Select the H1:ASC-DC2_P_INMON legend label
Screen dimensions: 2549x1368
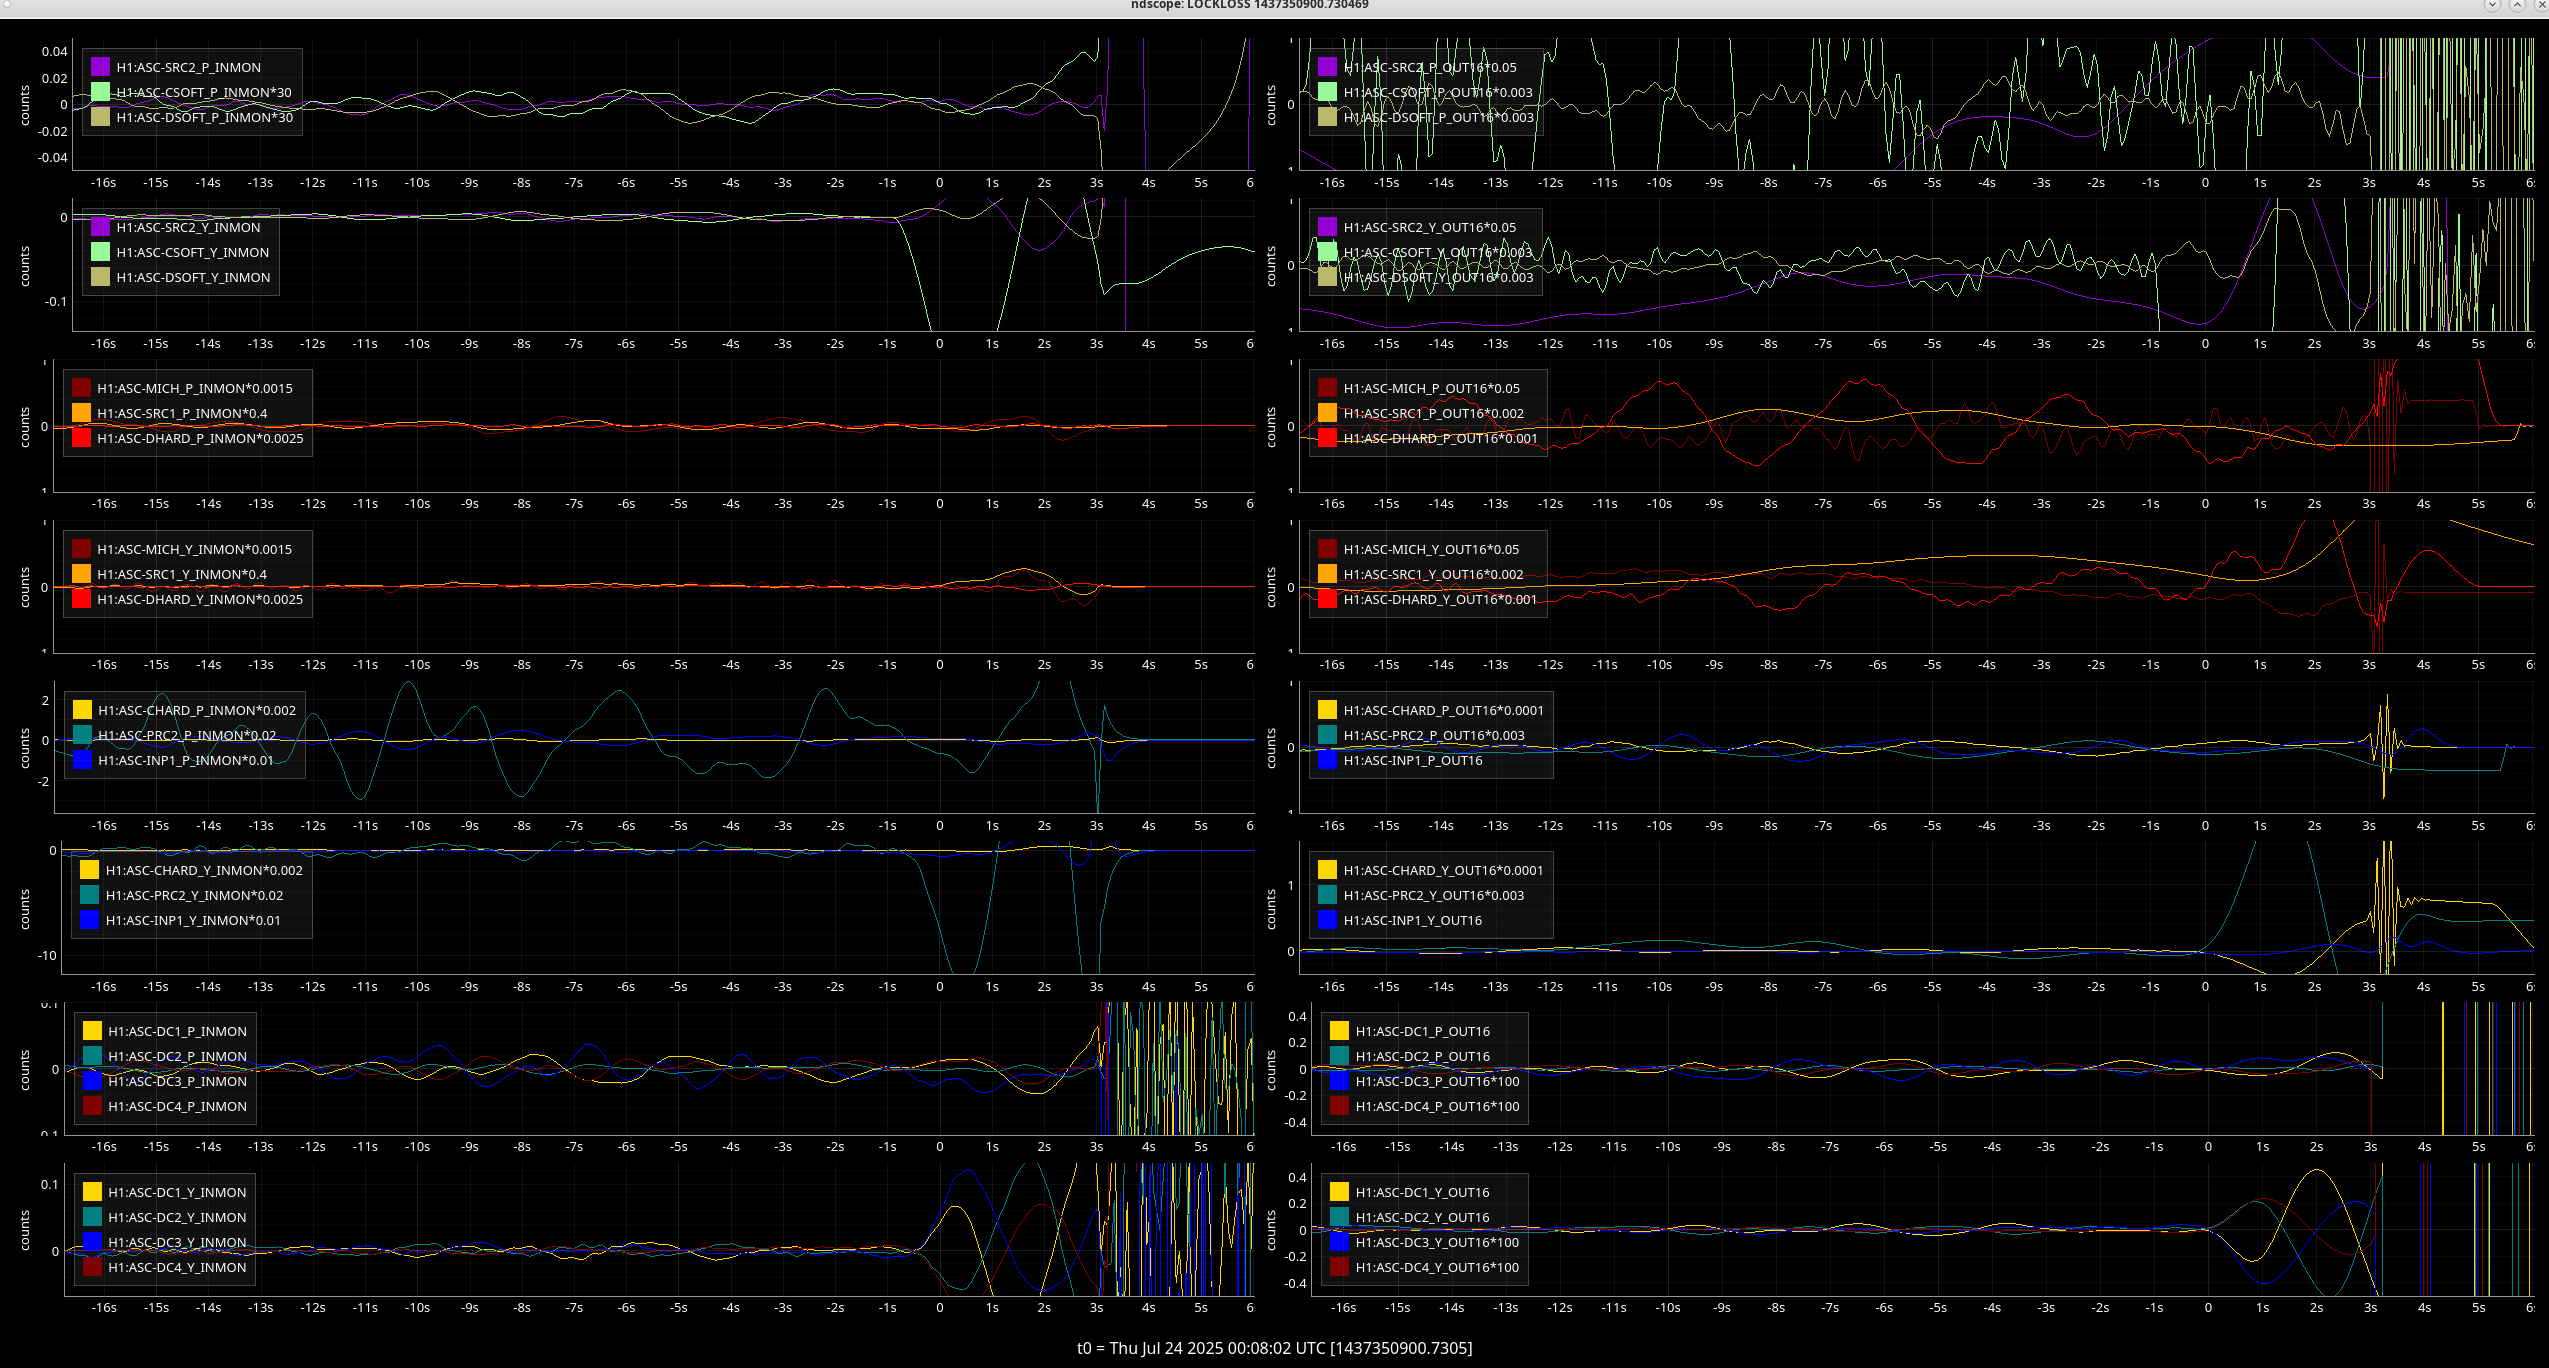pos(177,1056)
